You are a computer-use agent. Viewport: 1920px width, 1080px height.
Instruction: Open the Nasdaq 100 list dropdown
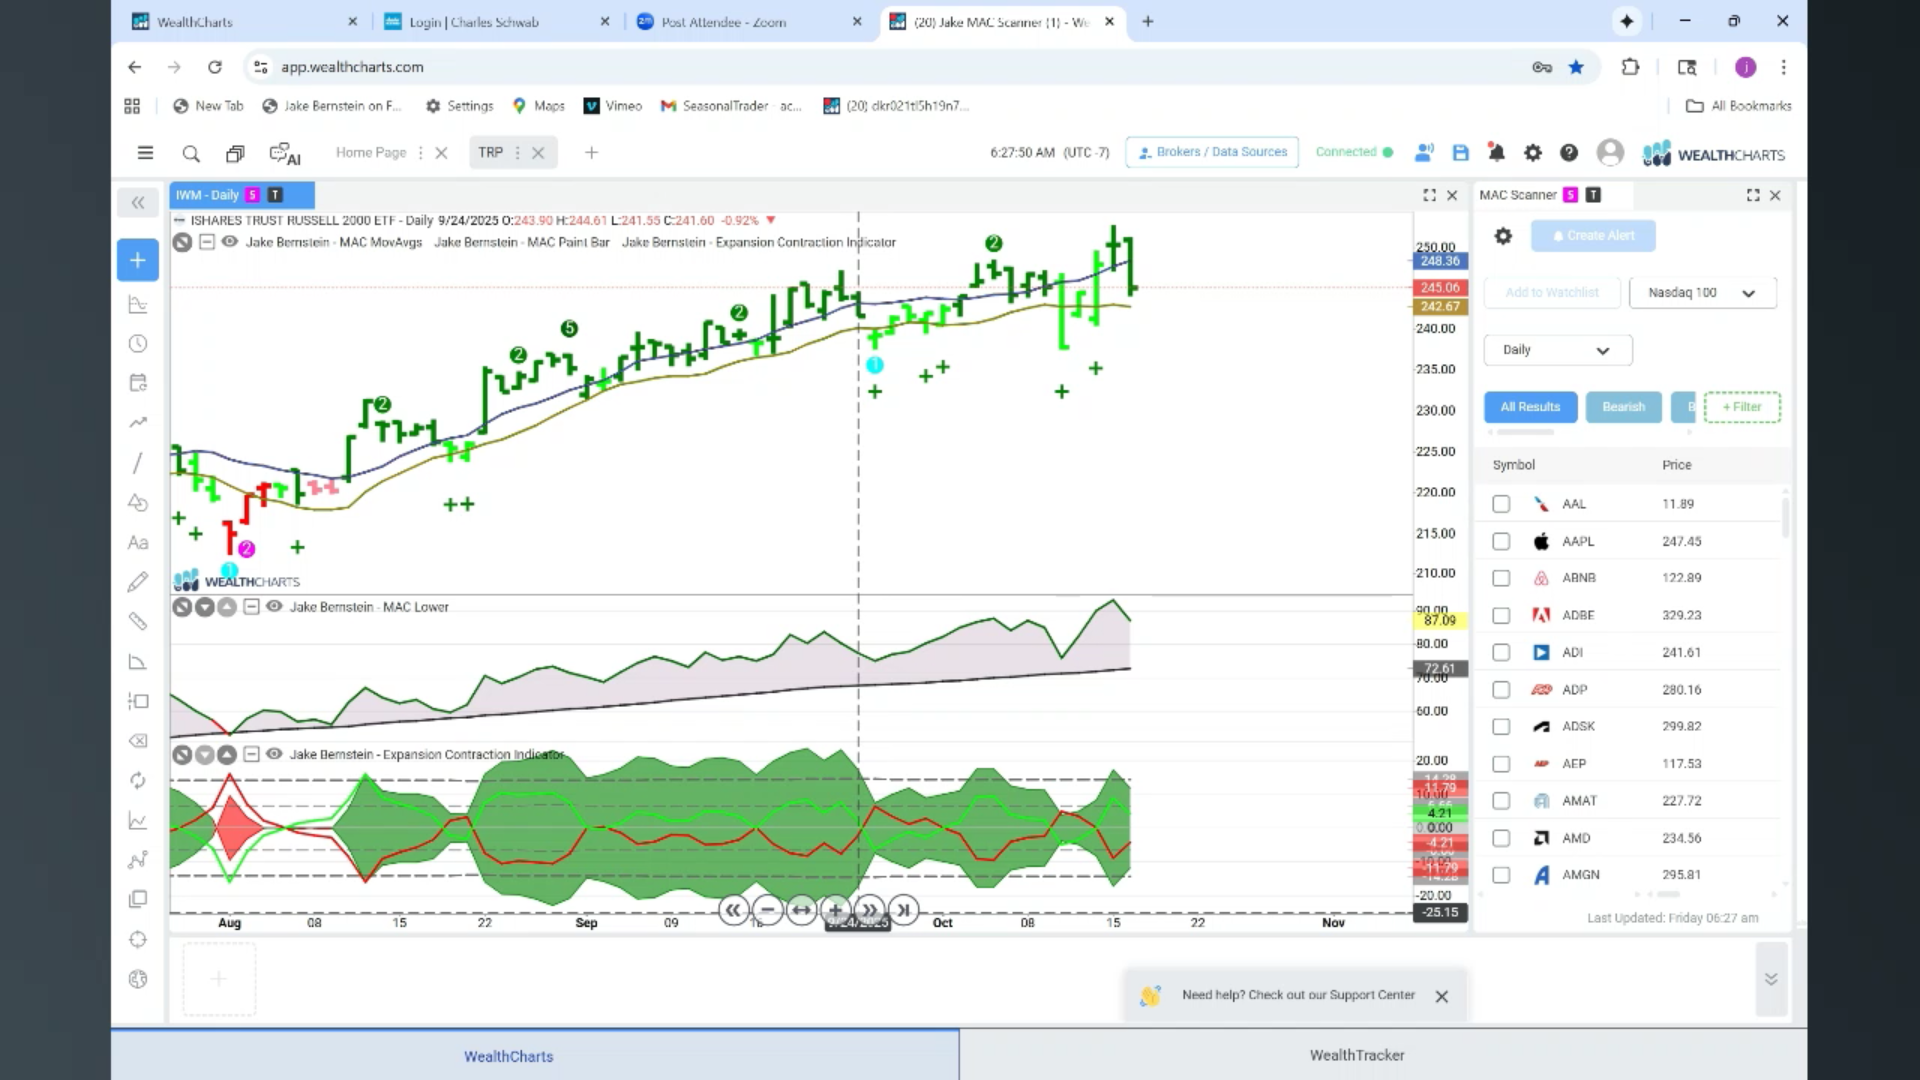pyautogui.click(x=1702, y=293)
